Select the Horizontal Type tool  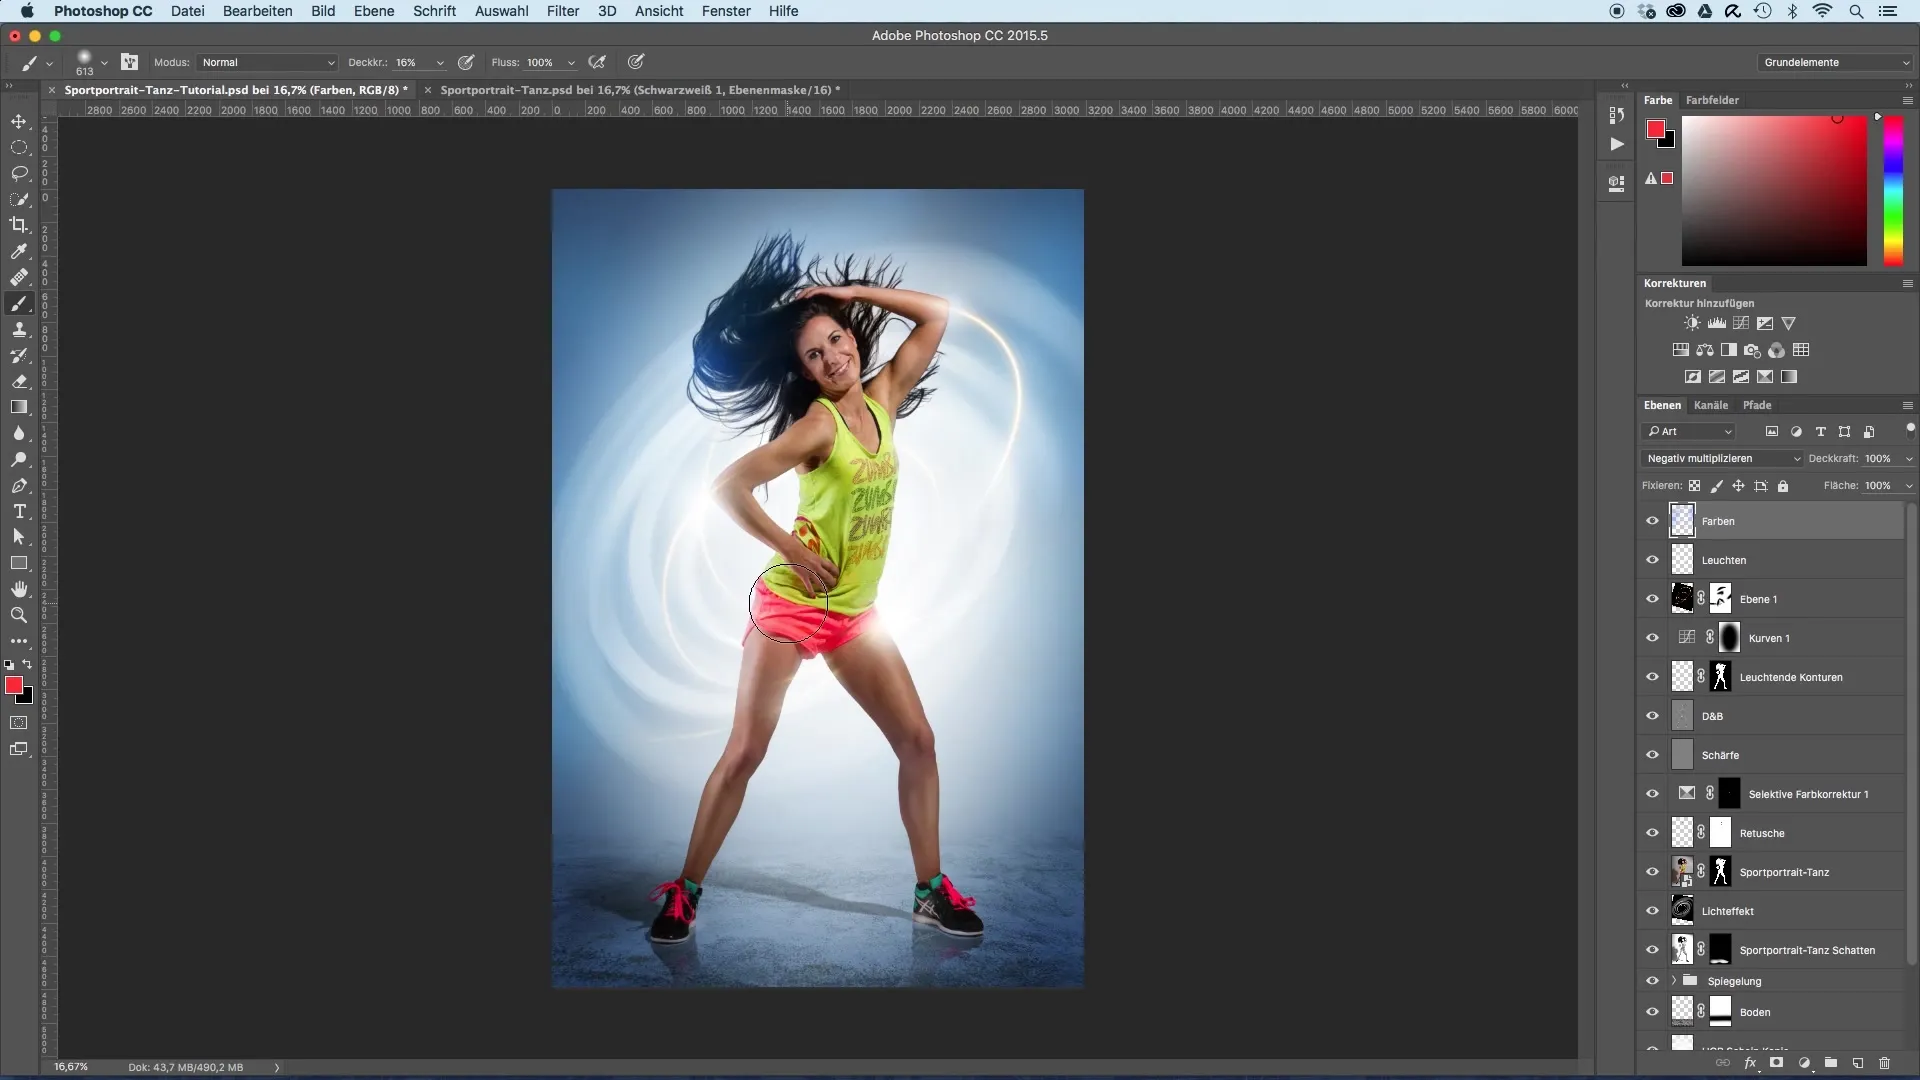19,511
